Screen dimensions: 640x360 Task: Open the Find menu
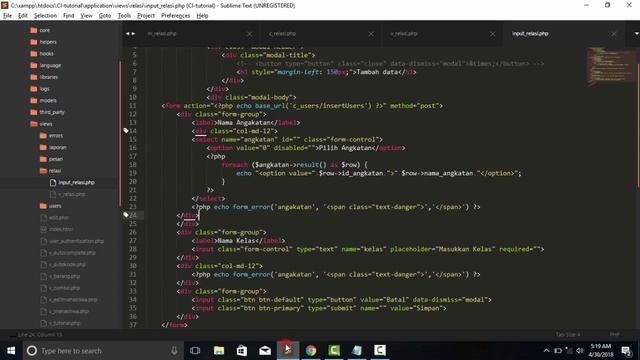(69, 16)
